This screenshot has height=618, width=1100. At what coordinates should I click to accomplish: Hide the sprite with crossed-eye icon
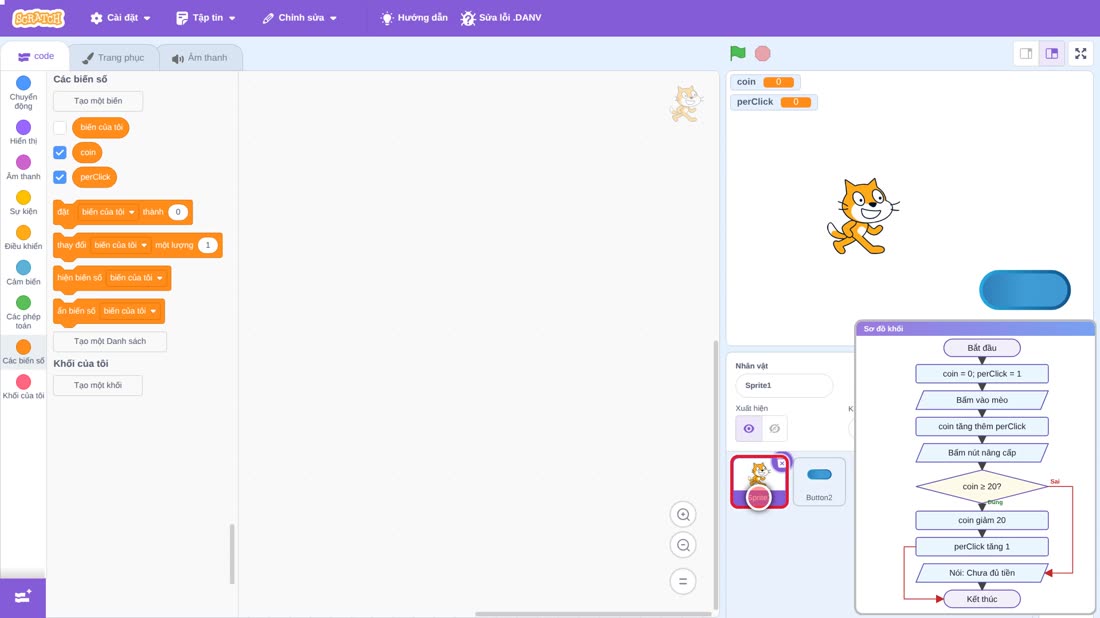click(774, 429)
